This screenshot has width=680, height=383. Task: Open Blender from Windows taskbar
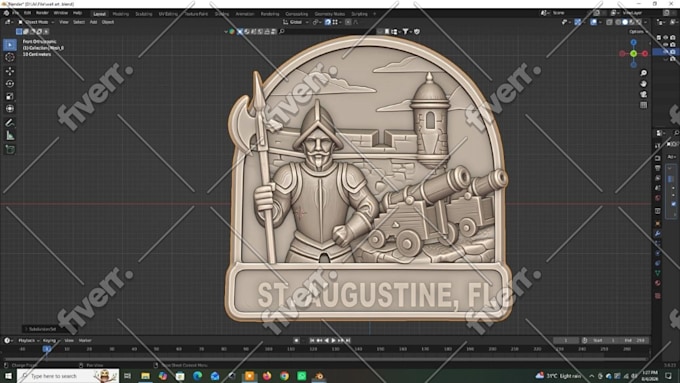319,376
